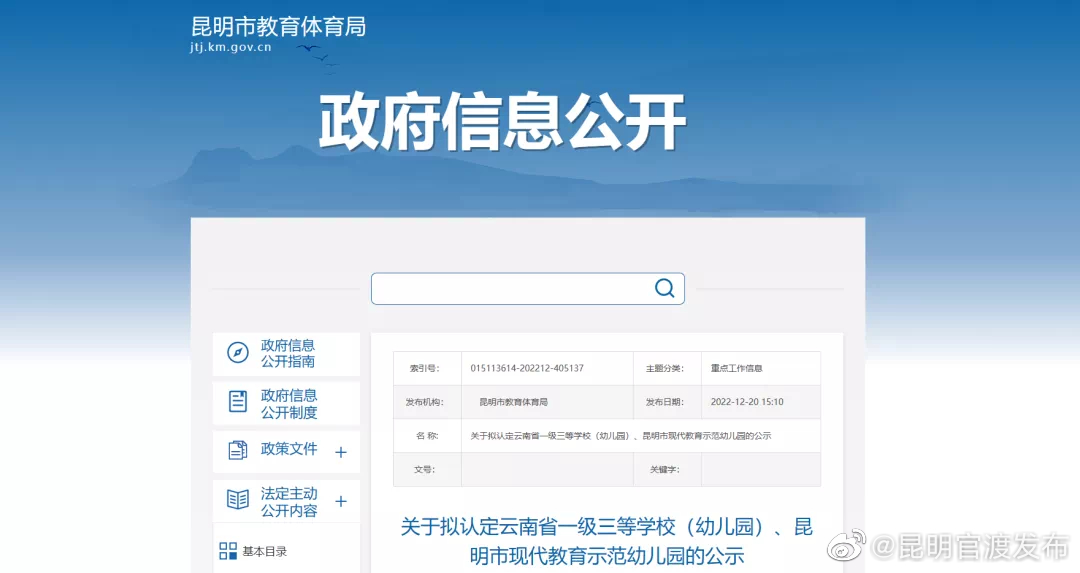Click the jtj.km.gov.cn site address
Screen dimensions: 1080x573
click(x=231, y=48)
